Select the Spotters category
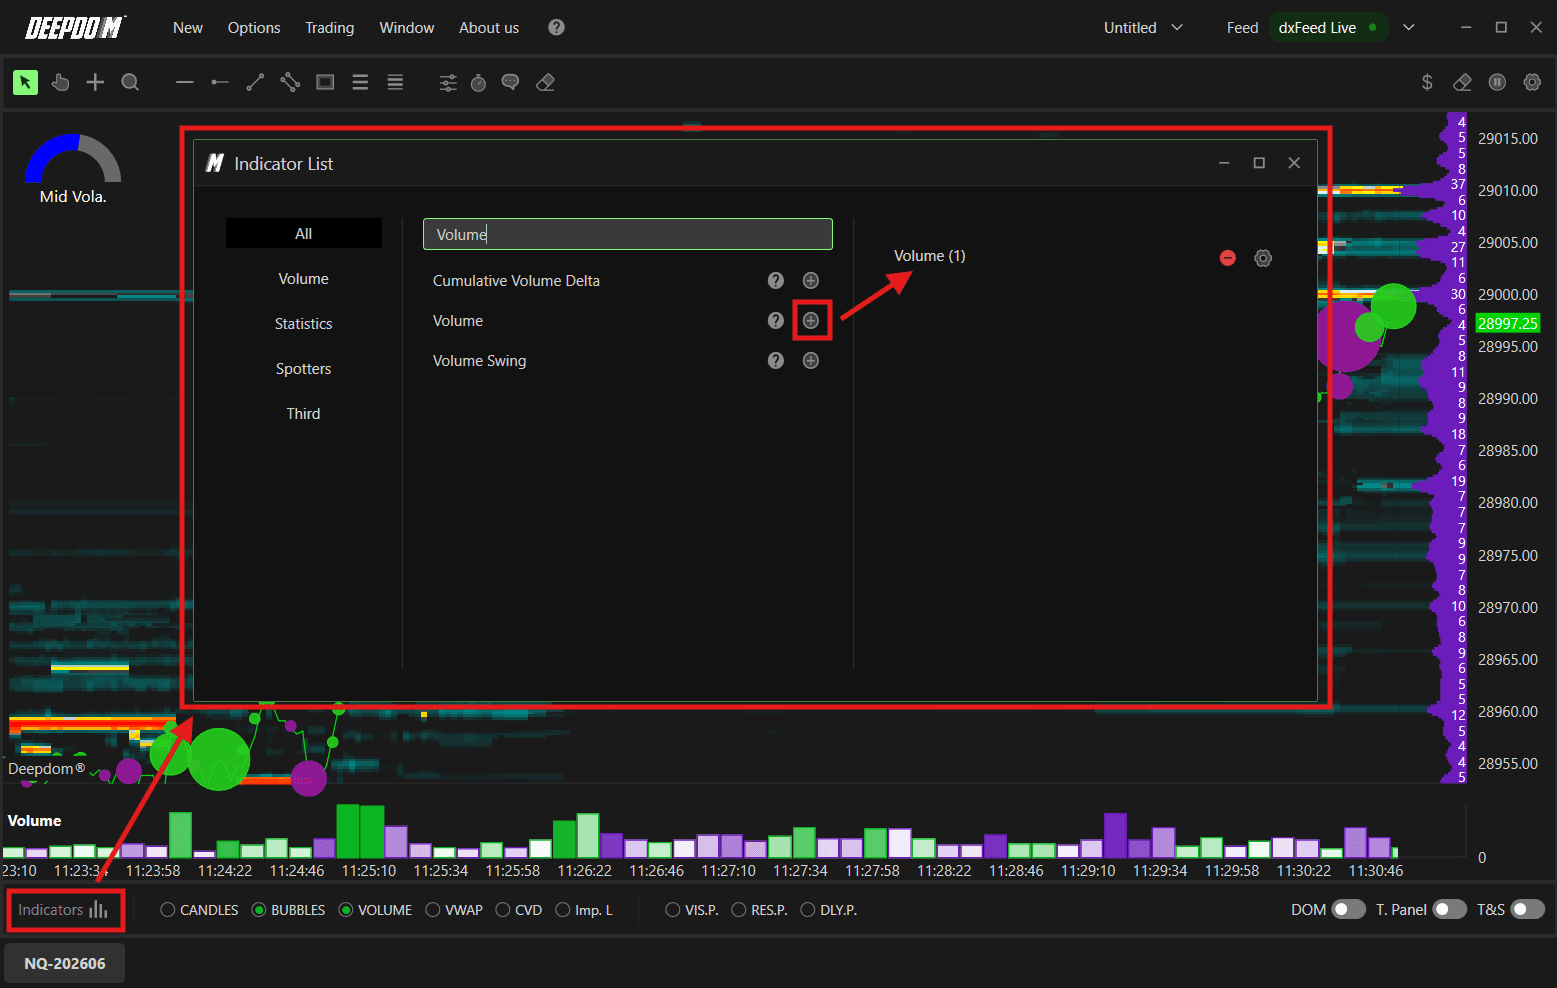This screenshot has height=988, width=1557. [x=304, y=369]
